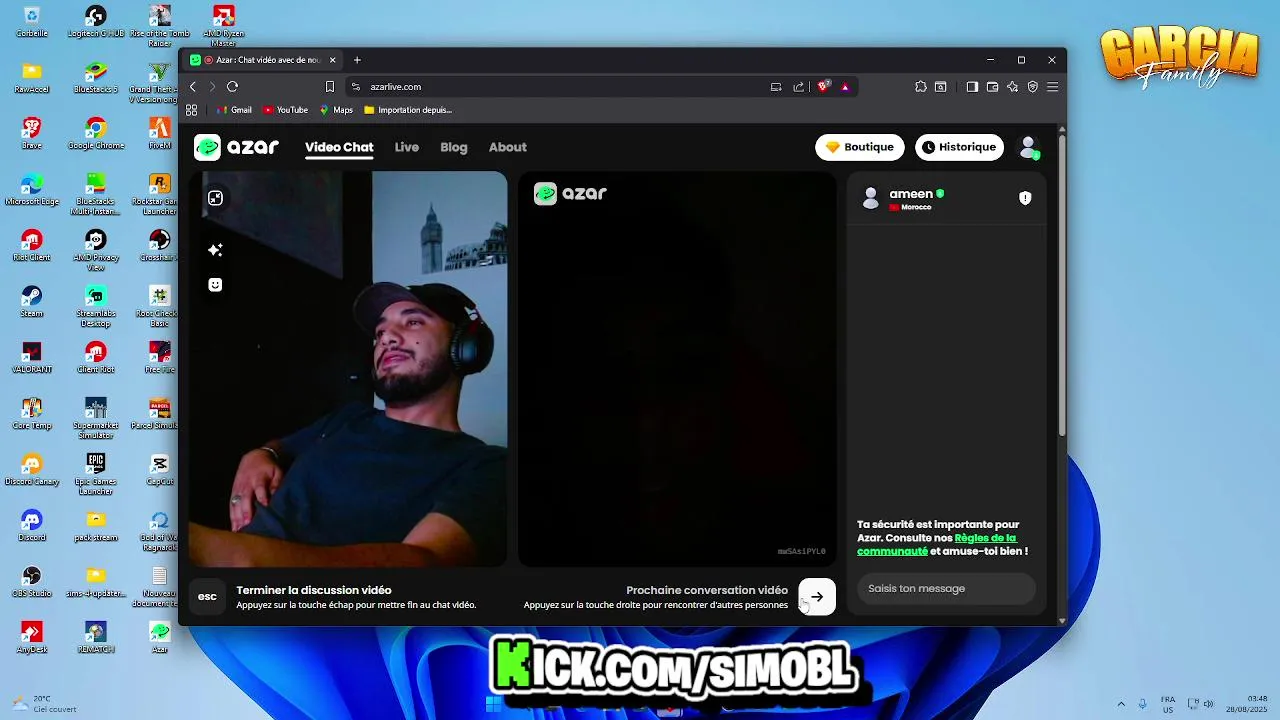The image size is (1280, 720).
Task: Open the YouTube bookmark
Action: click(285, 110)
